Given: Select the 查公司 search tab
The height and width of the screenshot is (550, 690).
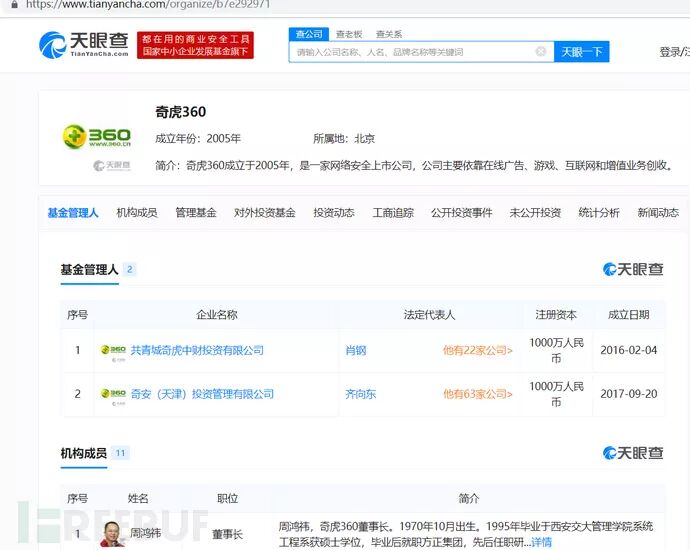Looking at the screenshot, I should pos(309,34).
